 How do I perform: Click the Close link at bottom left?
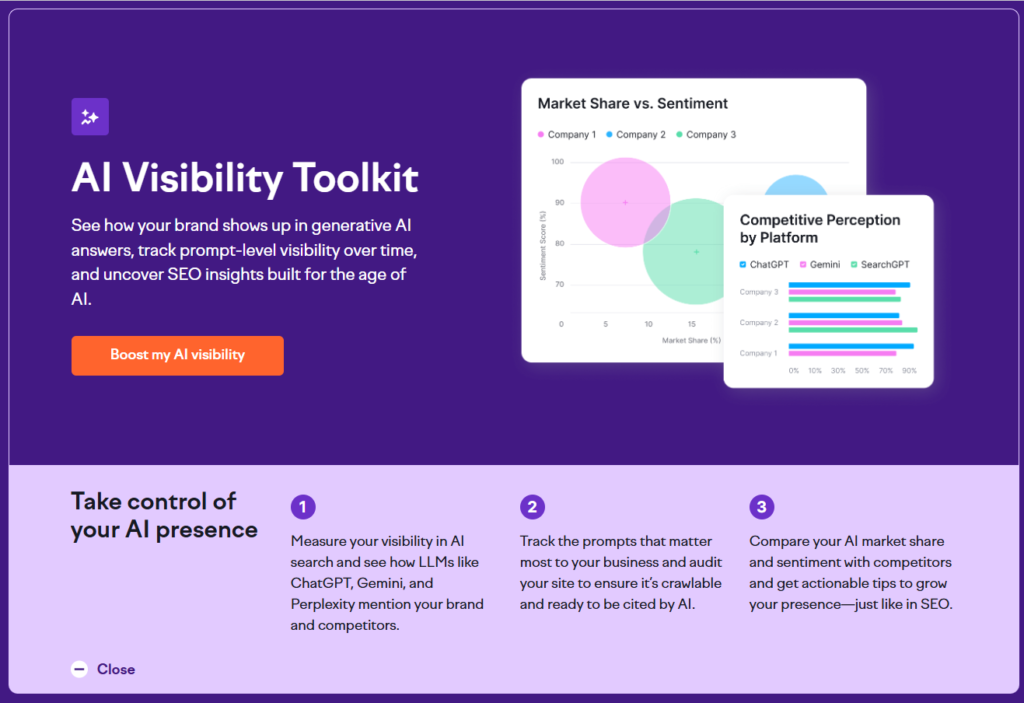pyautogui.click(x=116, y=669)
